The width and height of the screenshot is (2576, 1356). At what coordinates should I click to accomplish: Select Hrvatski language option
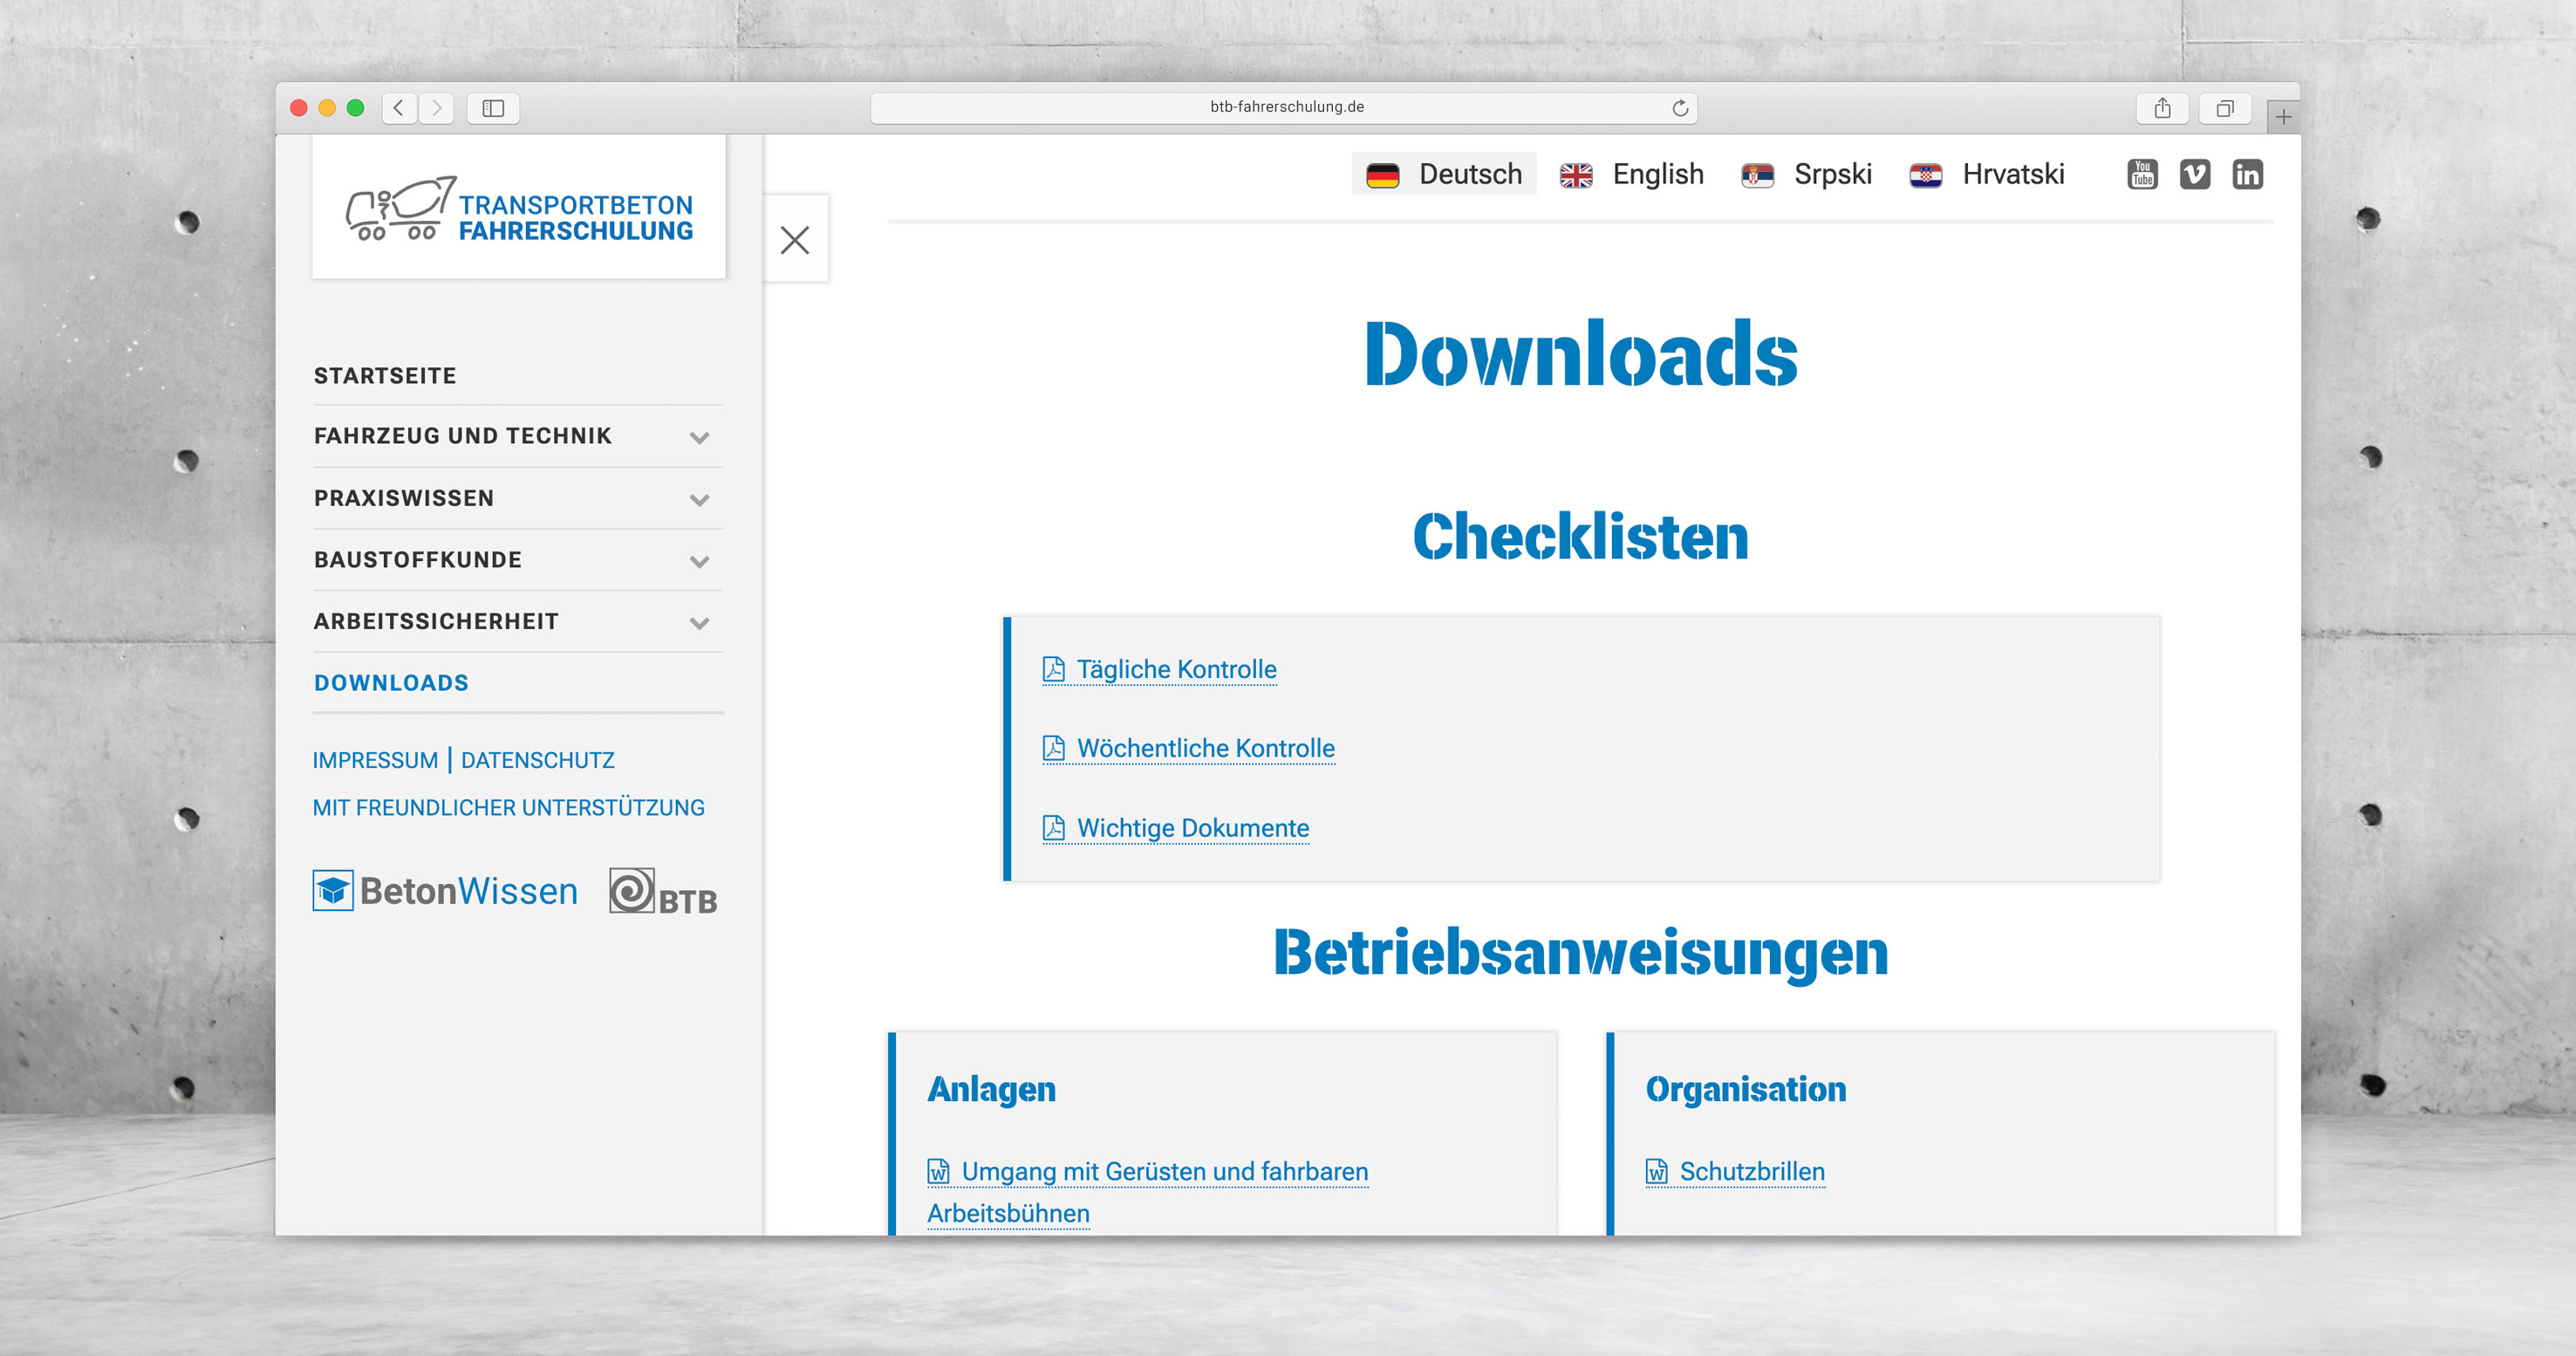point(1993,172)
